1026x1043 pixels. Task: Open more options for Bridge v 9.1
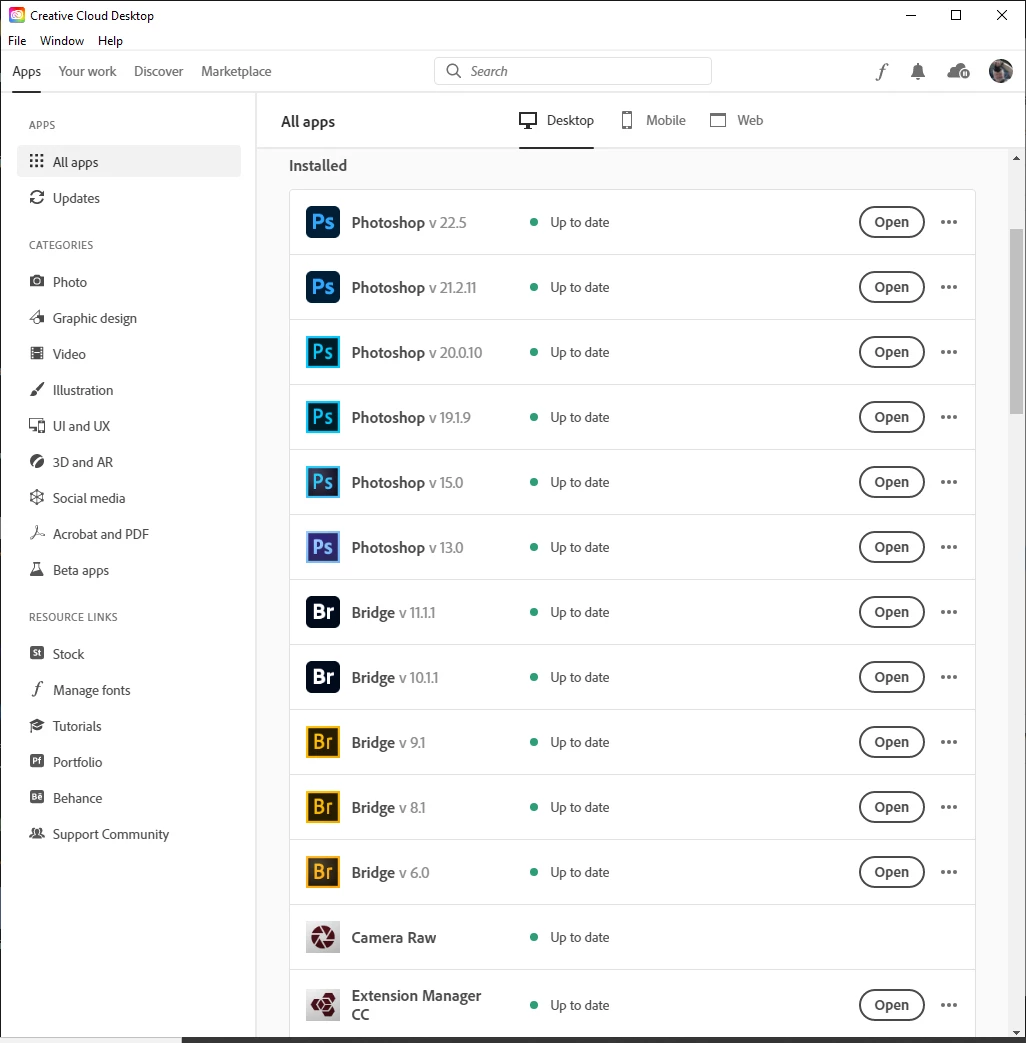point(949,742)
